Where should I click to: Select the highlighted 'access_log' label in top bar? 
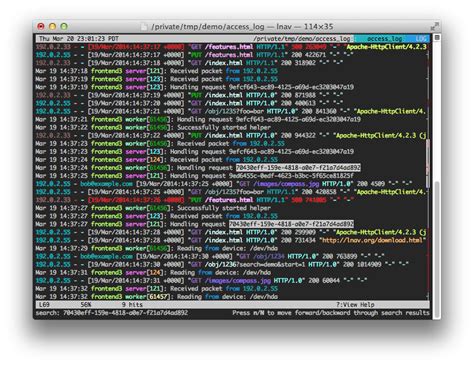(x=385, y=39)
